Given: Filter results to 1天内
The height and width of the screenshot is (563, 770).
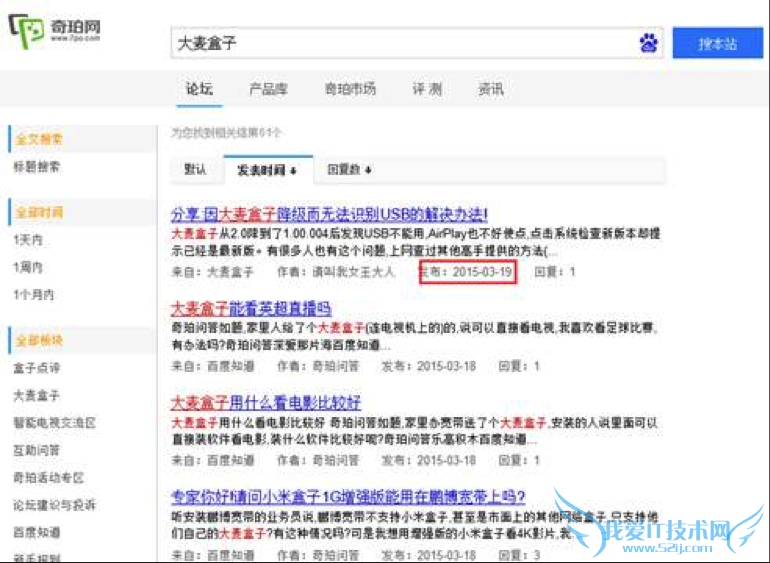Looking at the screenshot, I should click(x=28, y=240).
